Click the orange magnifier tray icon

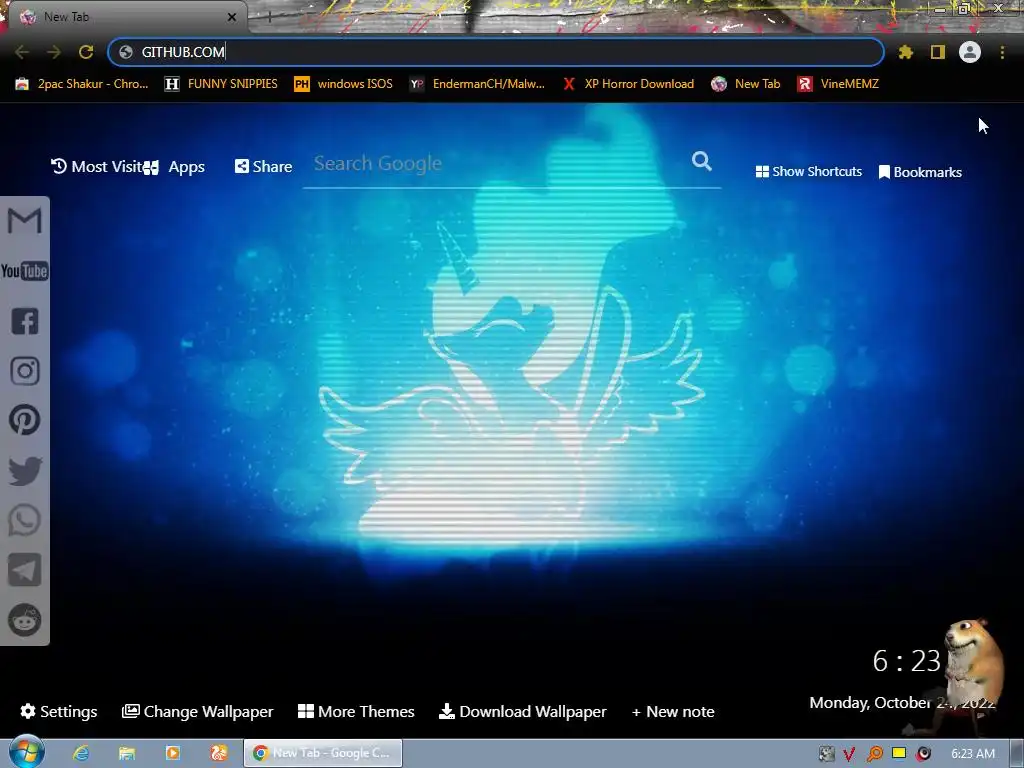click(x=874, y=754)
